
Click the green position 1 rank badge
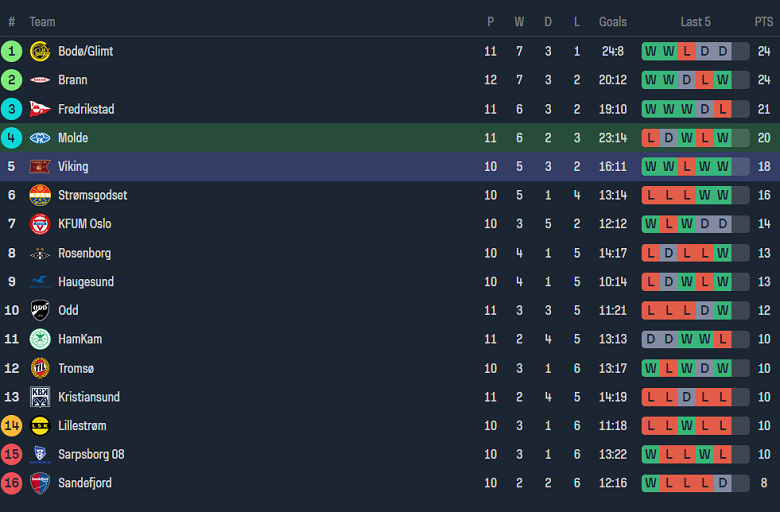pos(12,51)
